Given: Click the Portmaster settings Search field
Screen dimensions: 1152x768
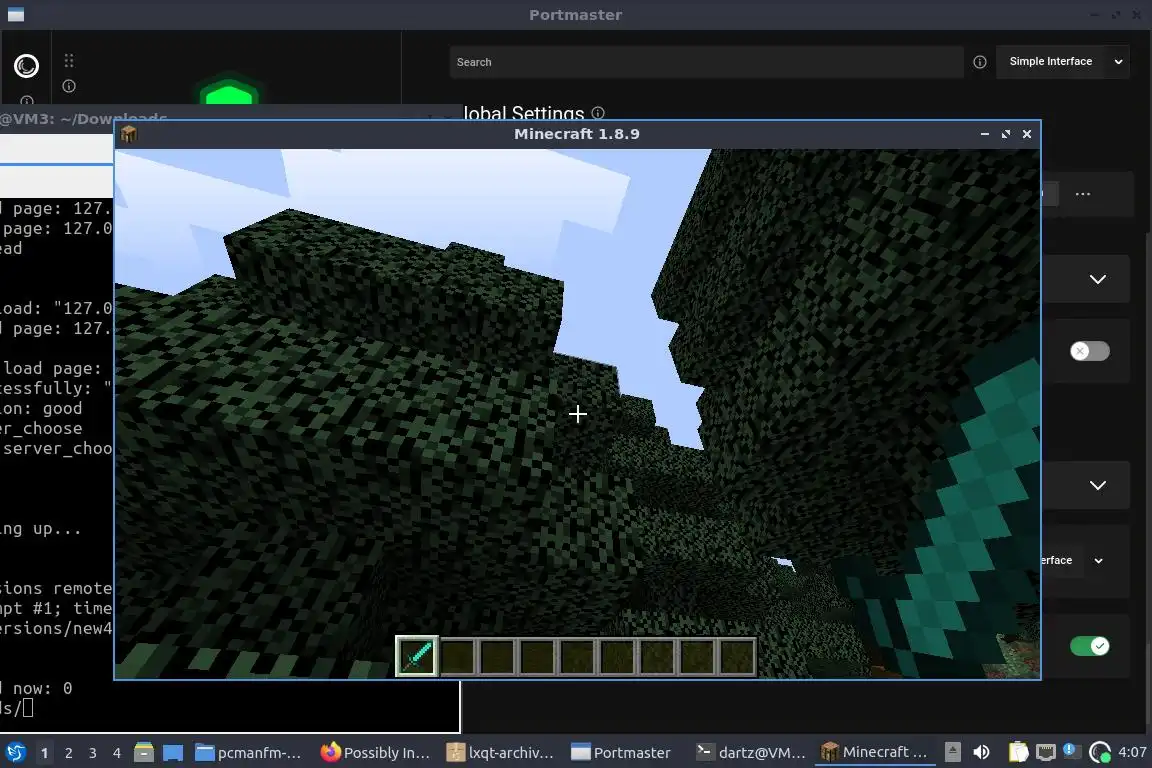Looking at the screenshot, I should [x=706, y=62].
